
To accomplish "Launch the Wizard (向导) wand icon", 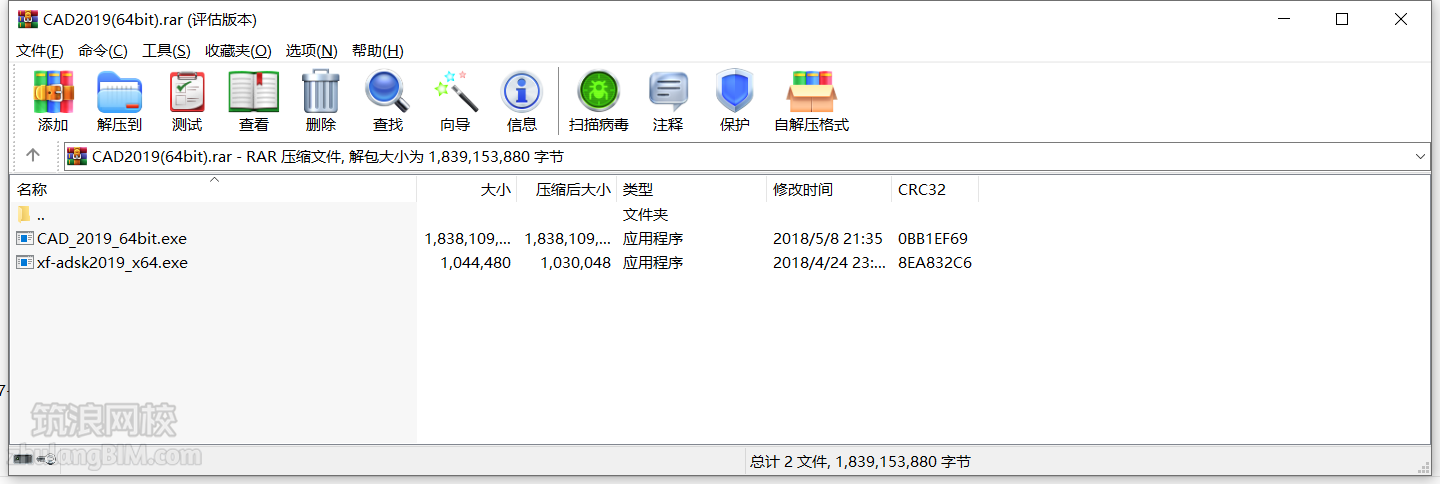I will pos(455,93).
